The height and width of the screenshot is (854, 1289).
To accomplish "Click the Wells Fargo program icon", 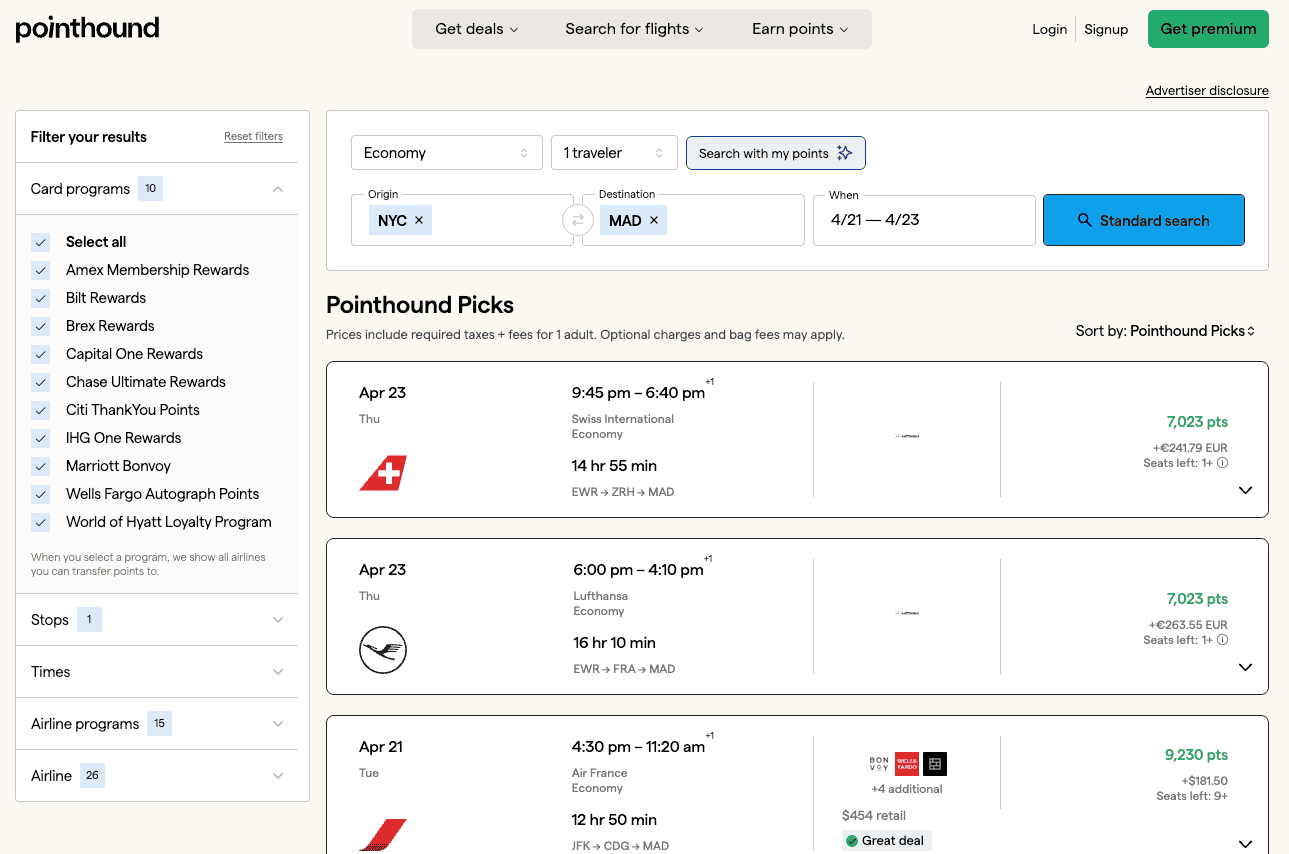I will [x=908, y=763].
